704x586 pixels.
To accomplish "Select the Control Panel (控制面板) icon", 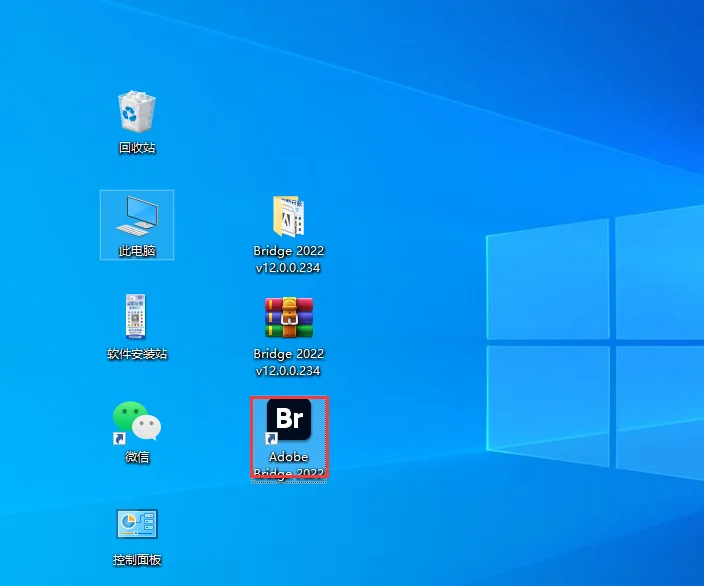I will [137, 524].
